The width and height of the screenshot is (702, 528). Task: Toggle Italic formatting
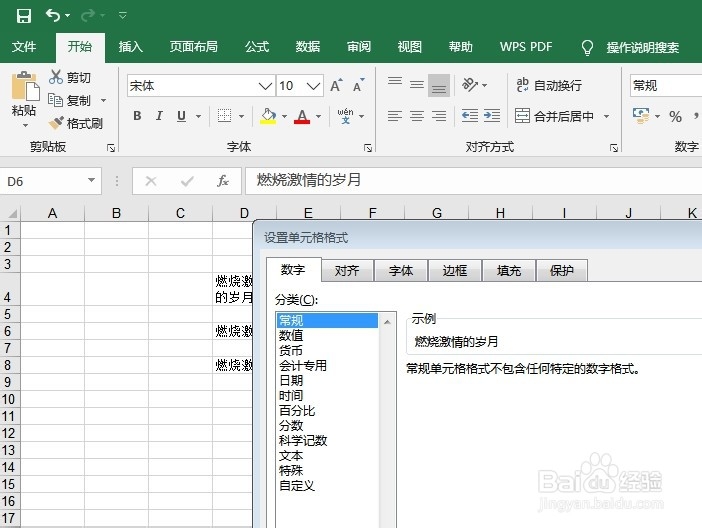coord(159,116)
